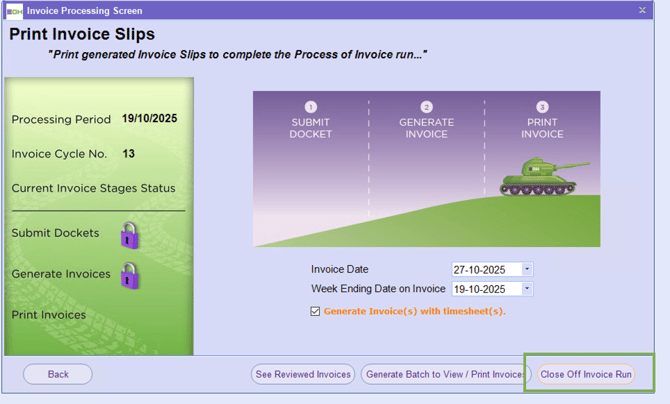Click the step 1 Submit Docket circle
The image size is (670, 404).
(310, 107)
